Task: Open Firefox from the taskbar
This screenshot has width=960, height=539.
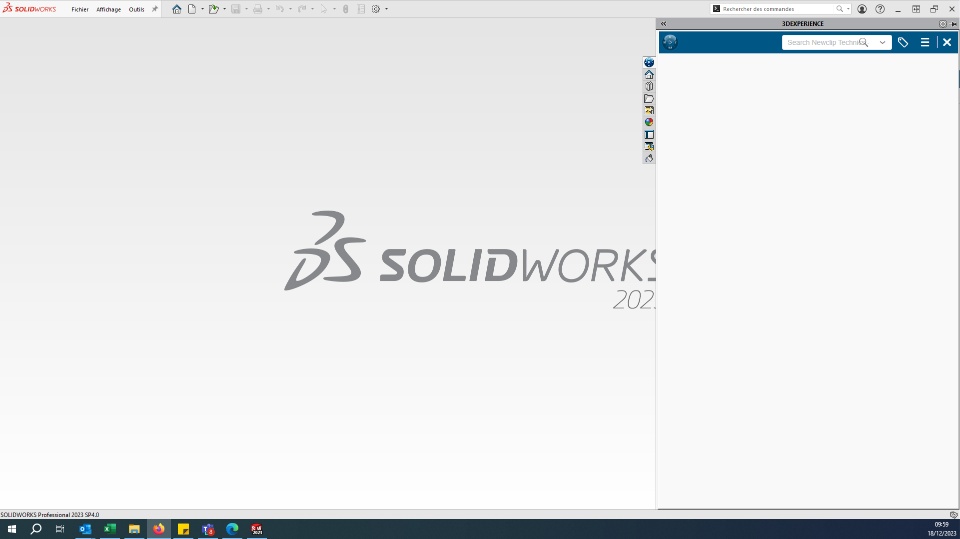Action: [159, 529]
